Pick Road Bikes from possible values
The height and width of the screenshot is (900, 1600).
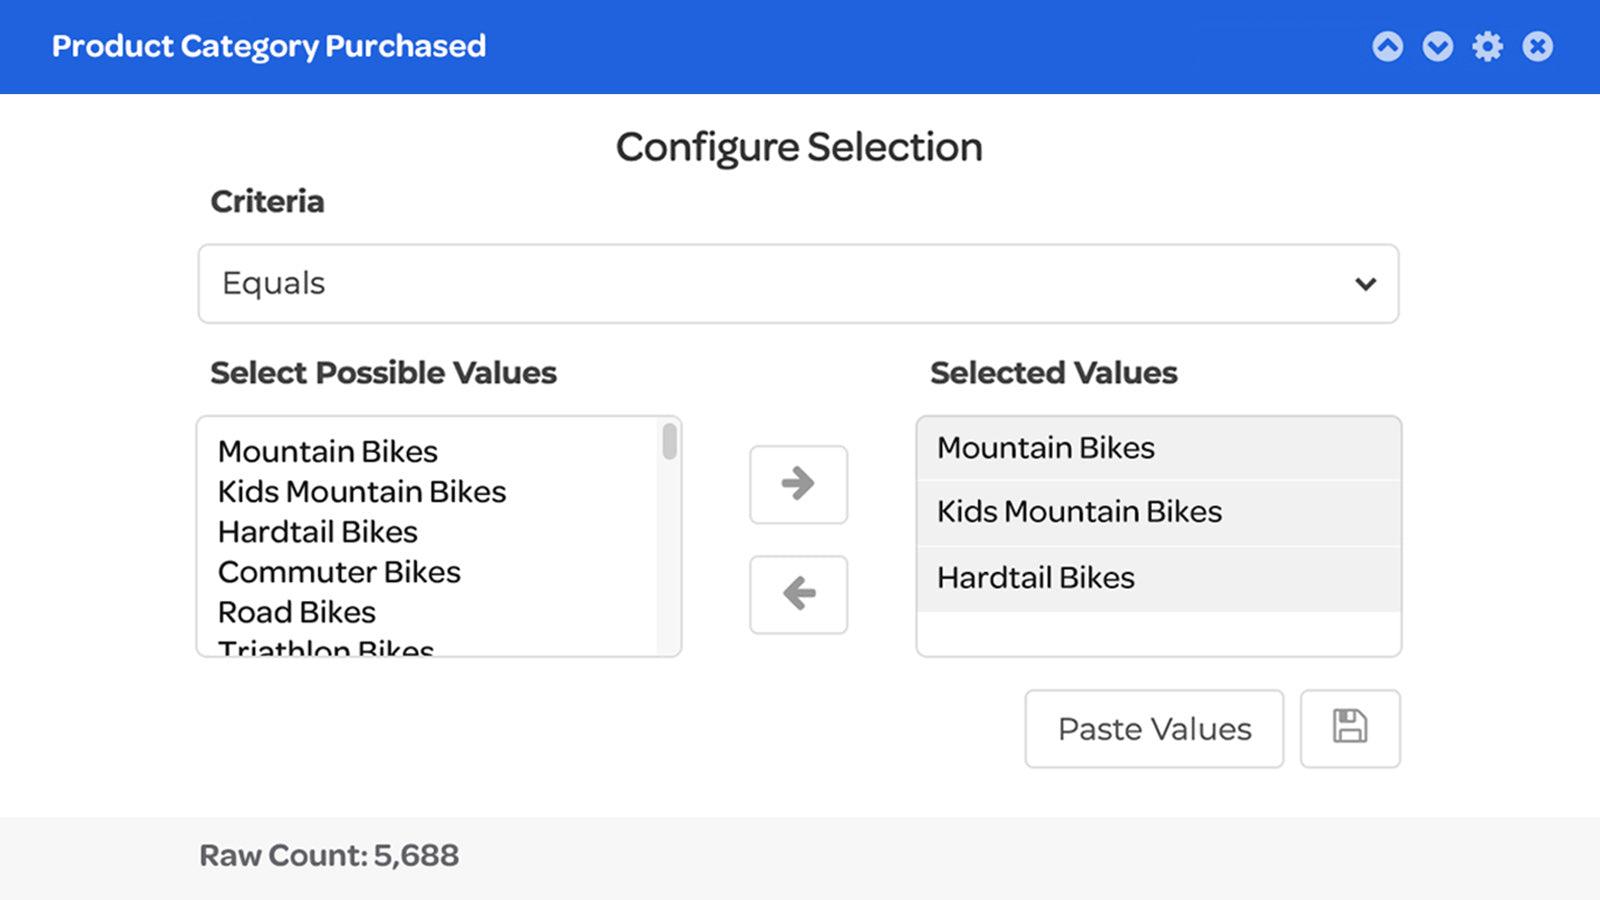pos(297,612)
